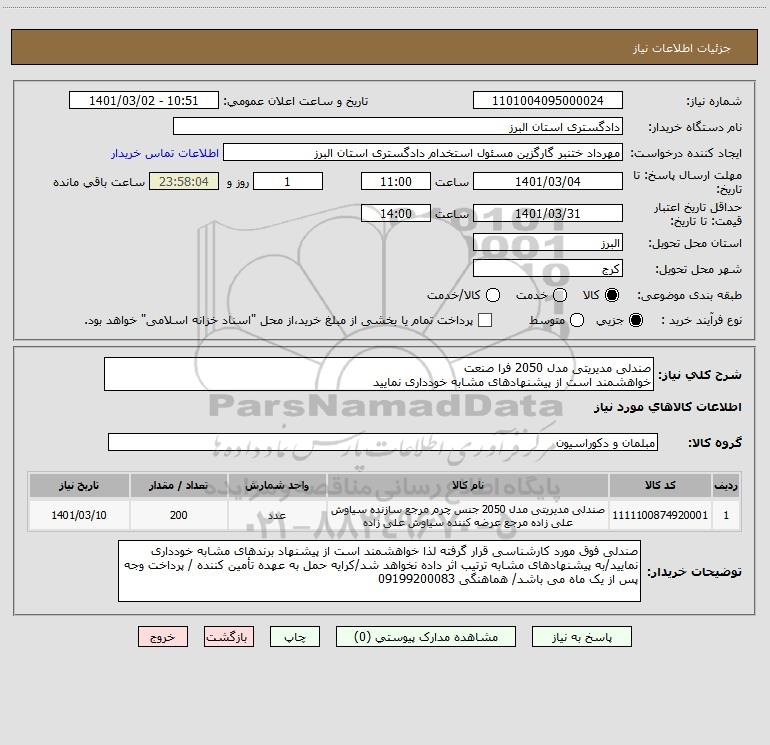Click response deadline time 11:00
The height and width of the screenshot is (745, 770).
click(x=396, y=181)
